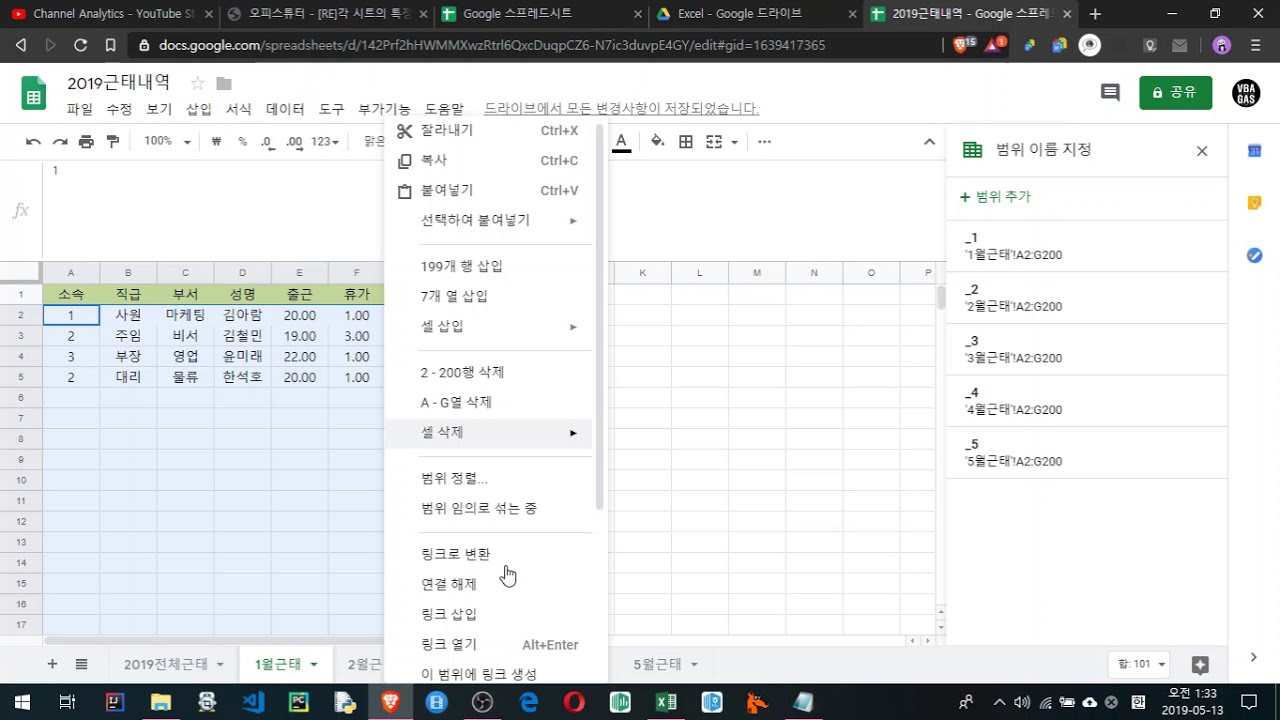Open 2019전체근태 tab dropdown arrow
Viewport: 1280px width, 720px height.
coord(220,664)
